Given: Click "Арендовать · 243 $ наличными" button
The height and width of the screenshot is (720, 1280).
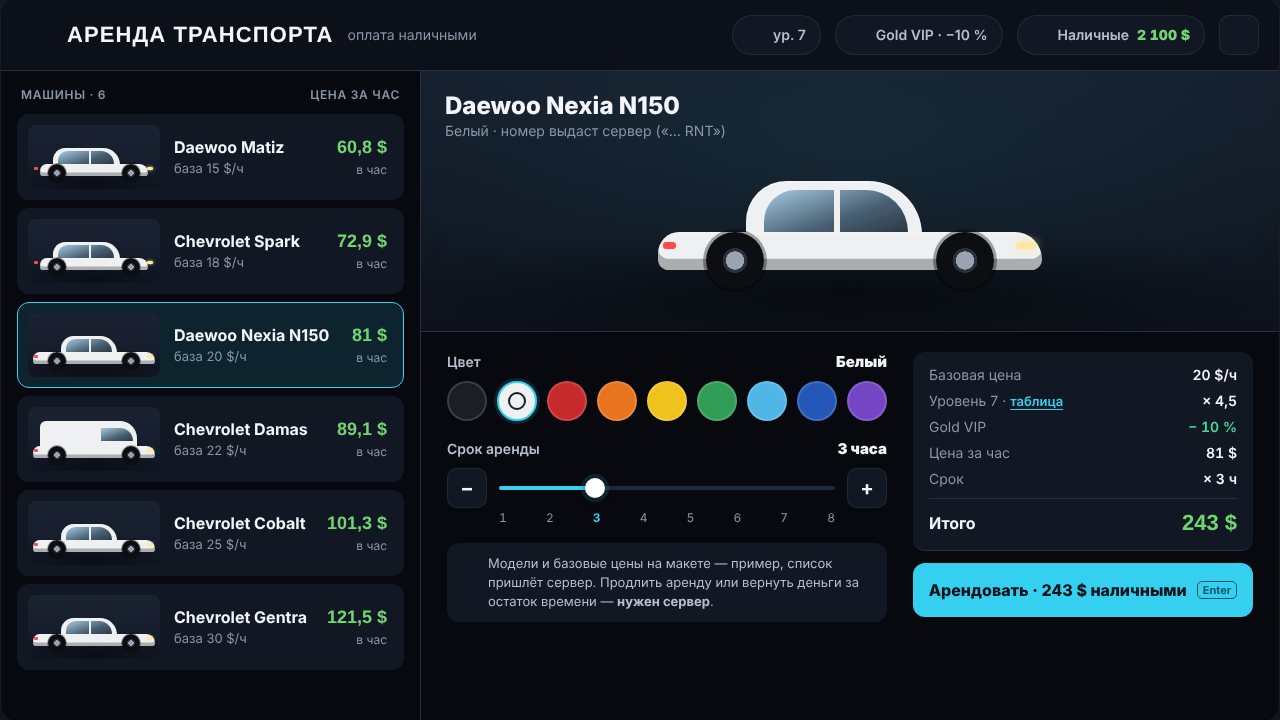Looking at the screenshot, I should [x=1083, y=590].
